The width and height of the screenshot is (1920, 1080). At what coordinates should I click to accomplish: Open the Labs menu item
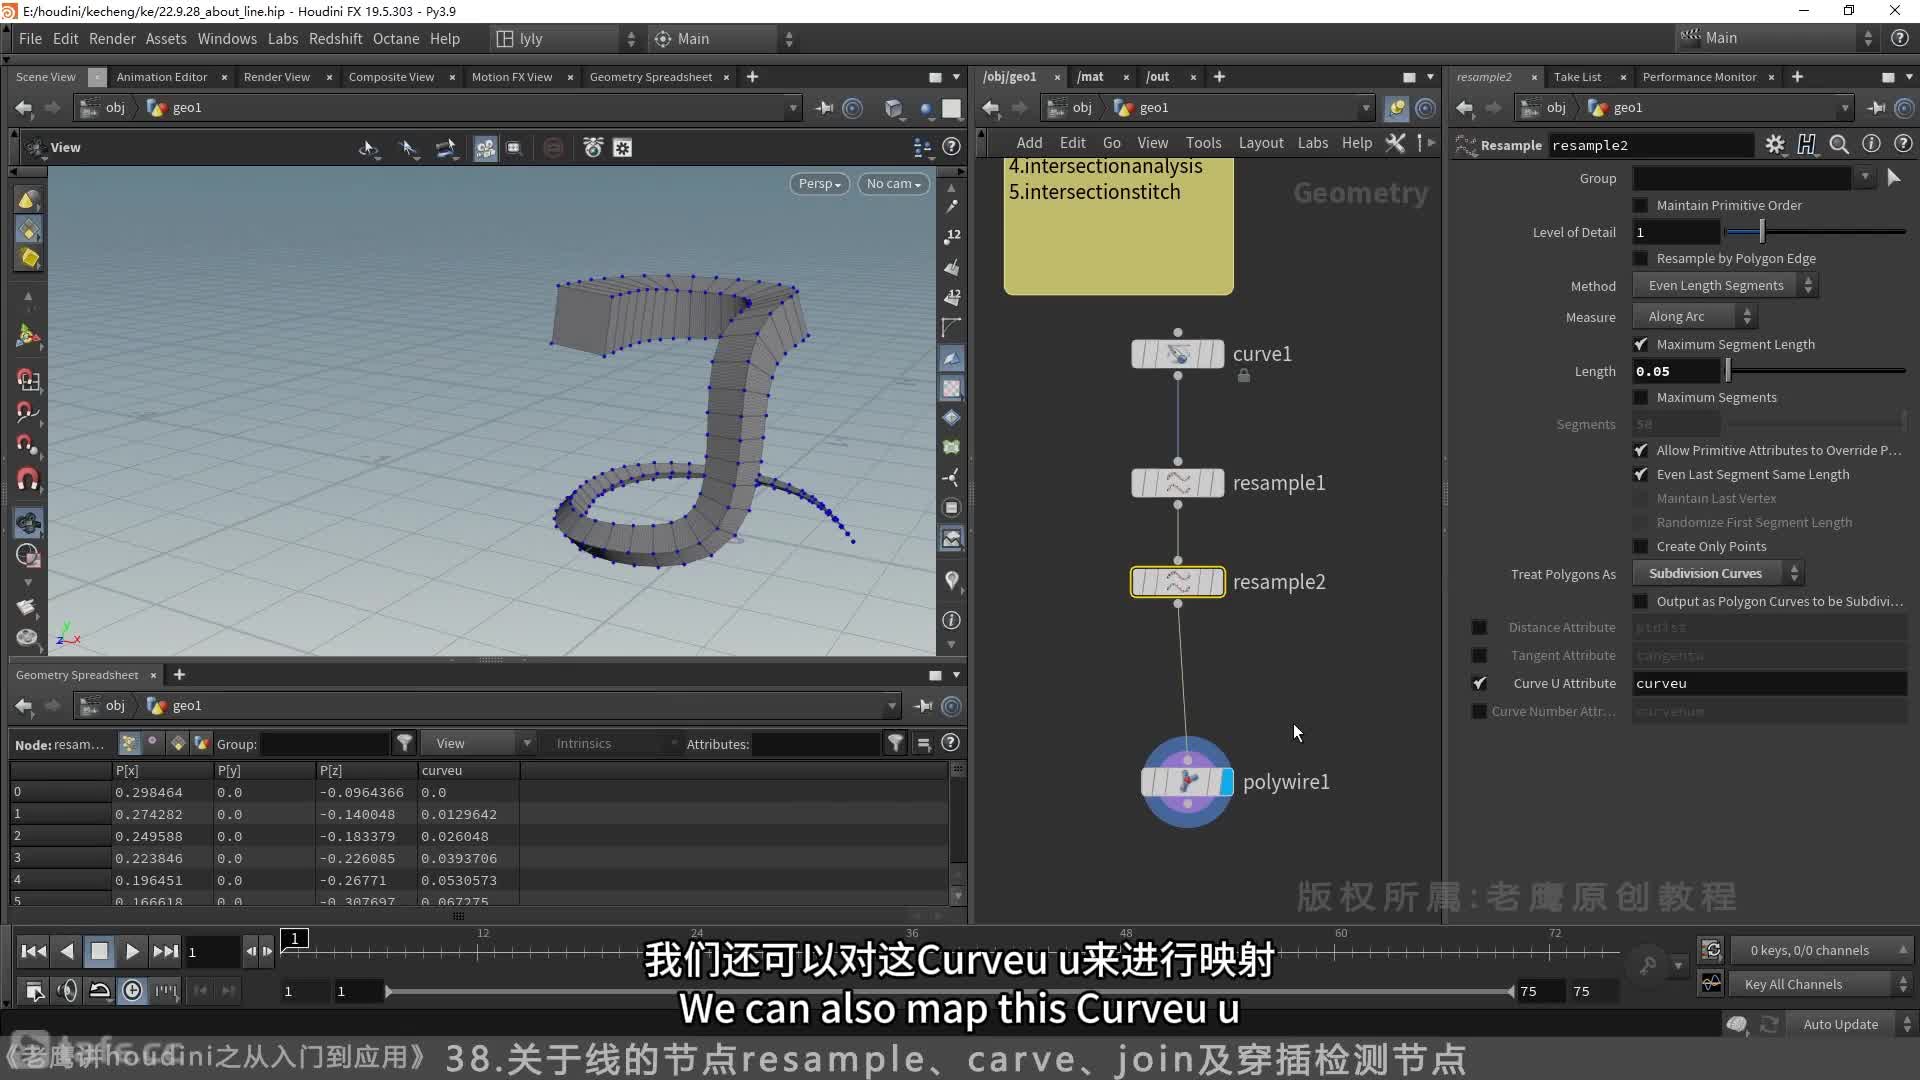tap(281, 38)
